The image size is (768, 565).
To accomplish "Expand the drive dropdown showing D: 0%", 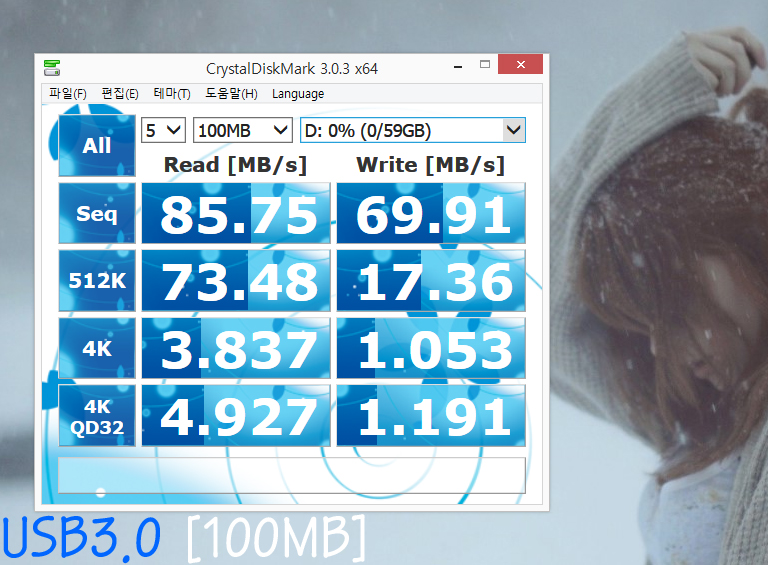I will pyautogui.click(x=413, y=130).
